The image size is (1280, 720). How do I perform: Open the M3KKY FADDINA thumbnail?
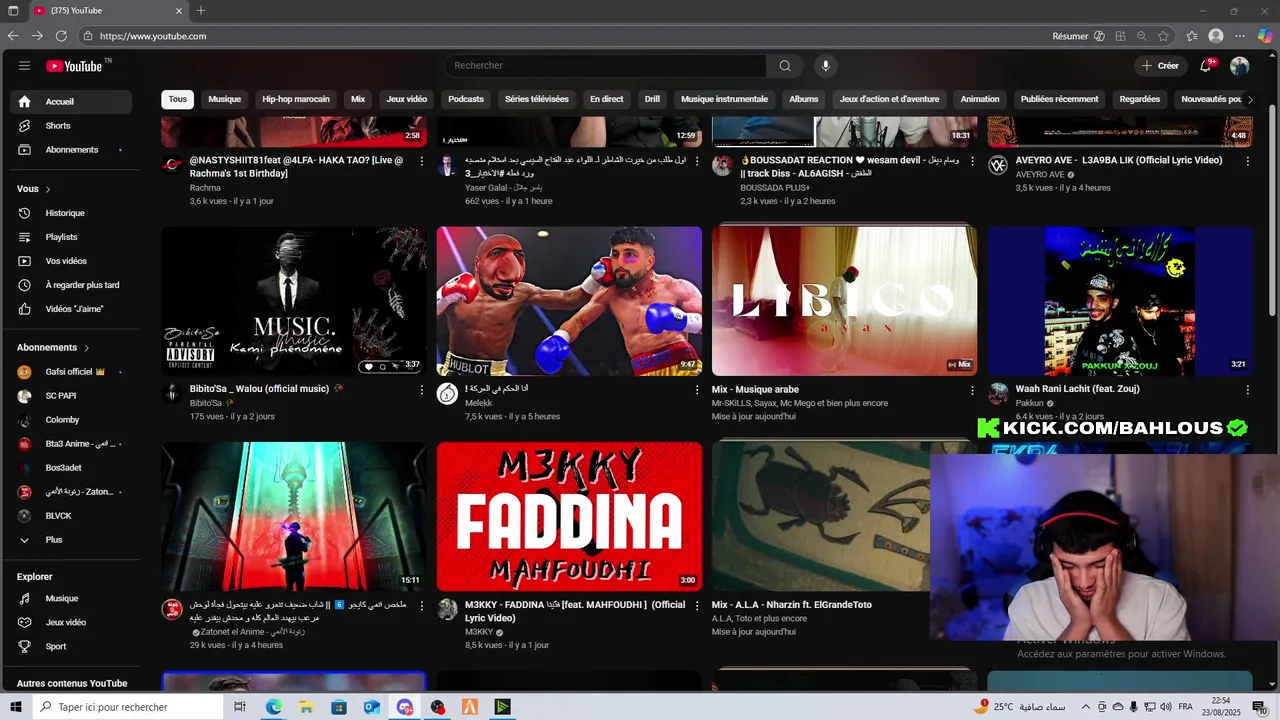tap(569, 517)
